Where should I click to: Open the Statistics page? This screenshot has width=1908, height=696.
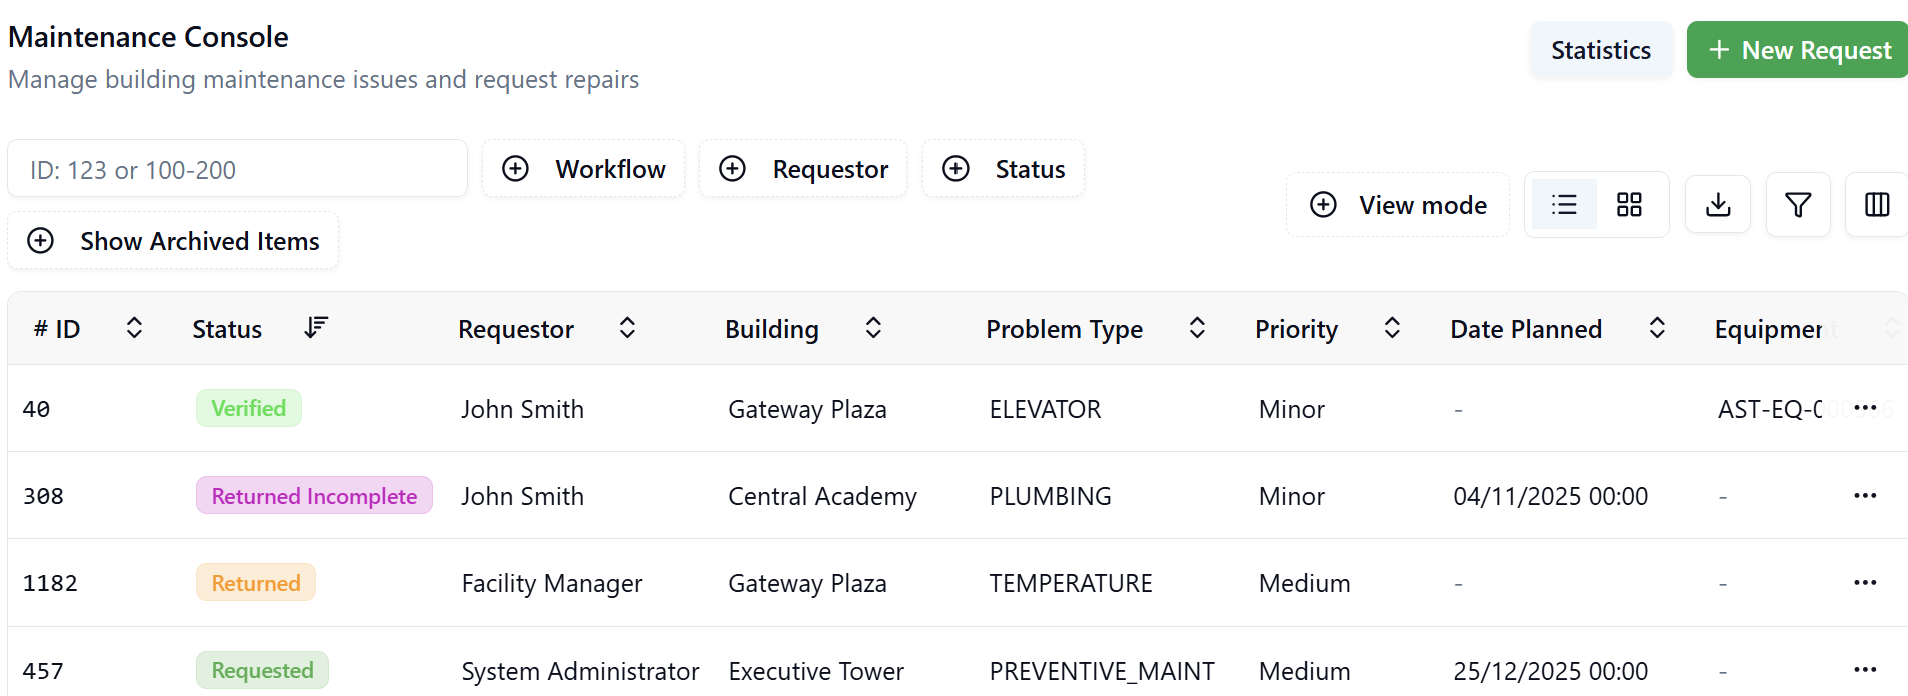click(x=1601, y=50)
